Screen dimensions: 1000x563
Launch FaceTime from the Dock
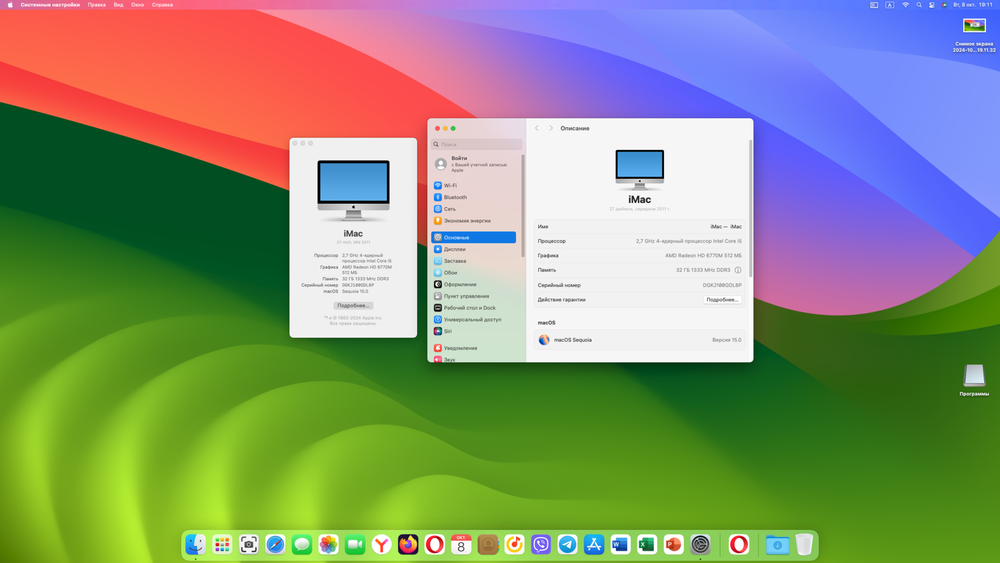tap(355, 545)
